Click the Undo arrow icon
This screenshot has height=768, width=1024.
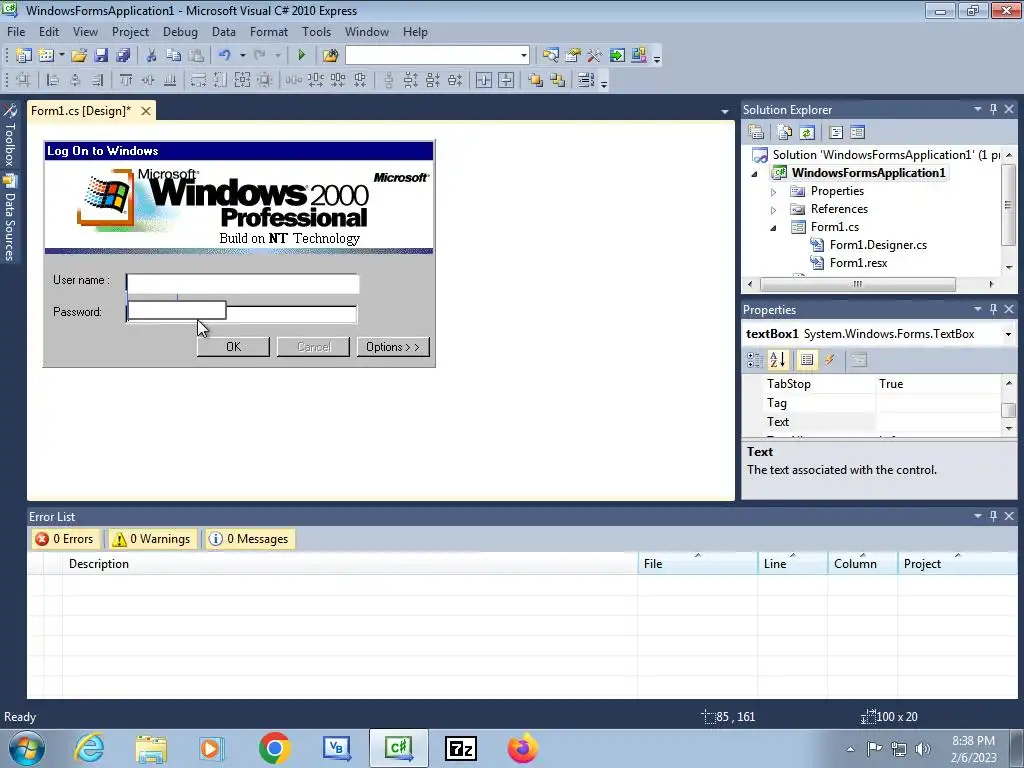click(225, 56)
